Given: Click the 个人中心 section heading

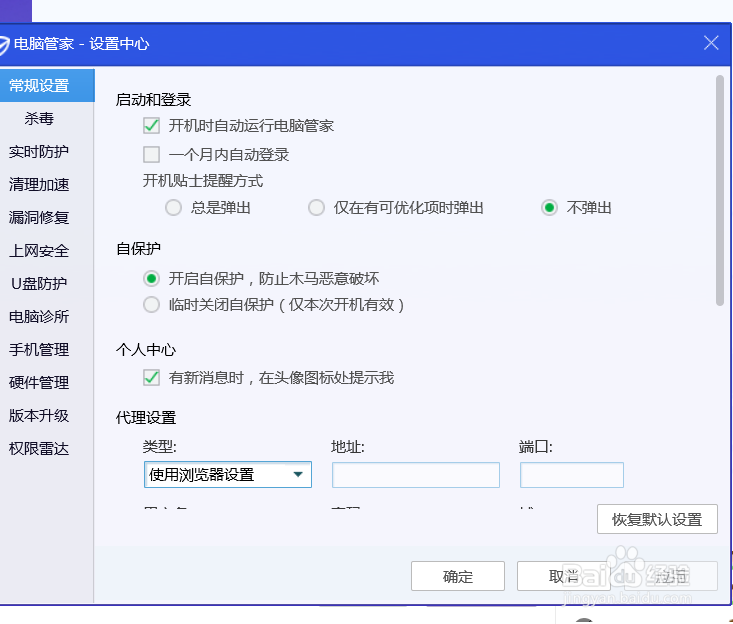Looking at the screenshot, I should [146, 349].
